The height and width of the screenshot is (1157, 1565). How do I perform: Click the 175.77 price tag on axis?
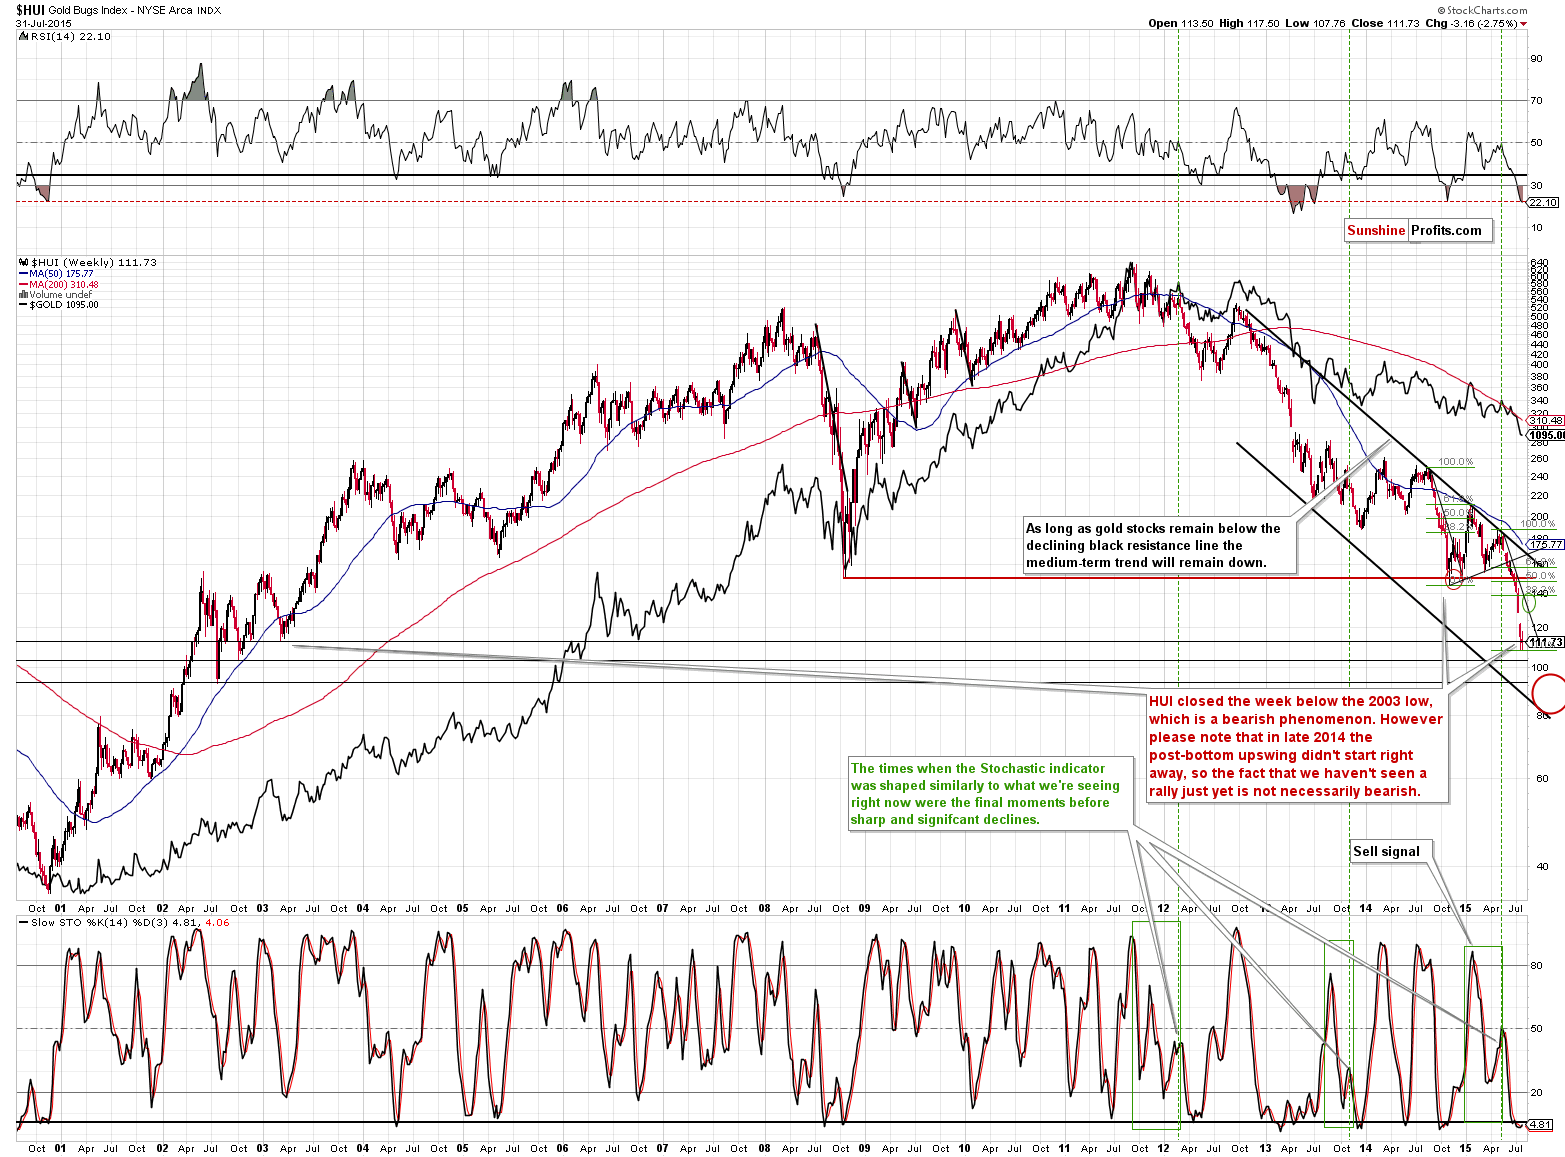click(1546, 544)
